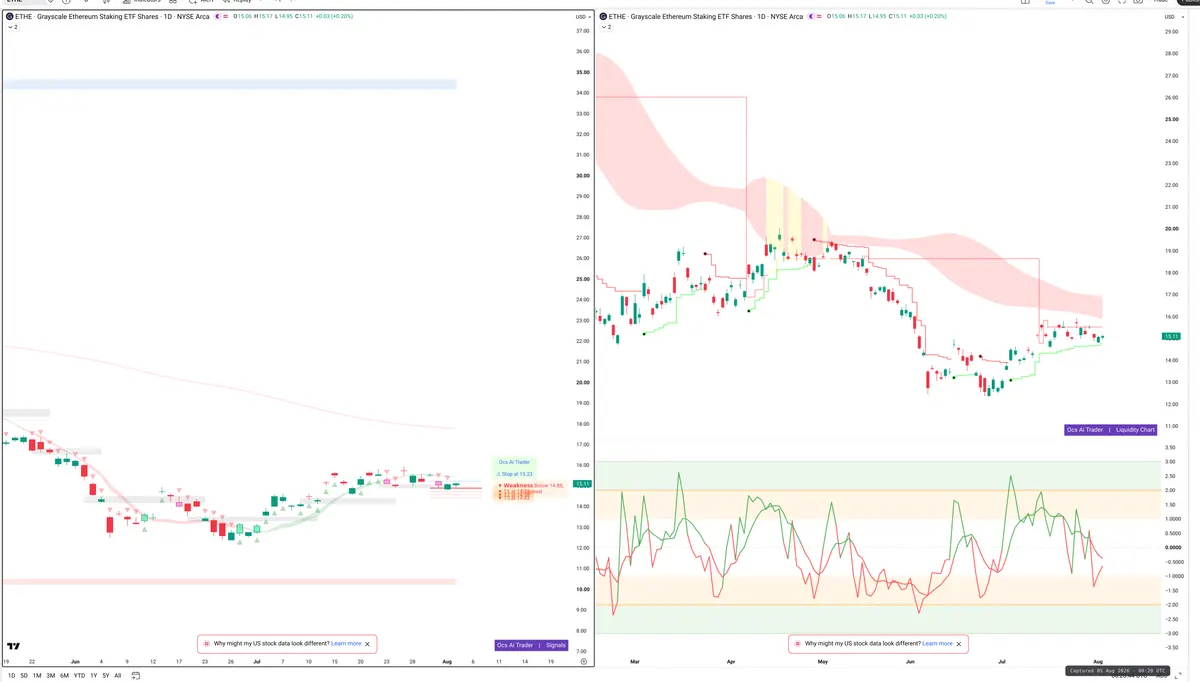This screenshot has height=682, width=1200.
Task: Click the small green Ocs Ai Trader tag
Action: coord(514,462)
